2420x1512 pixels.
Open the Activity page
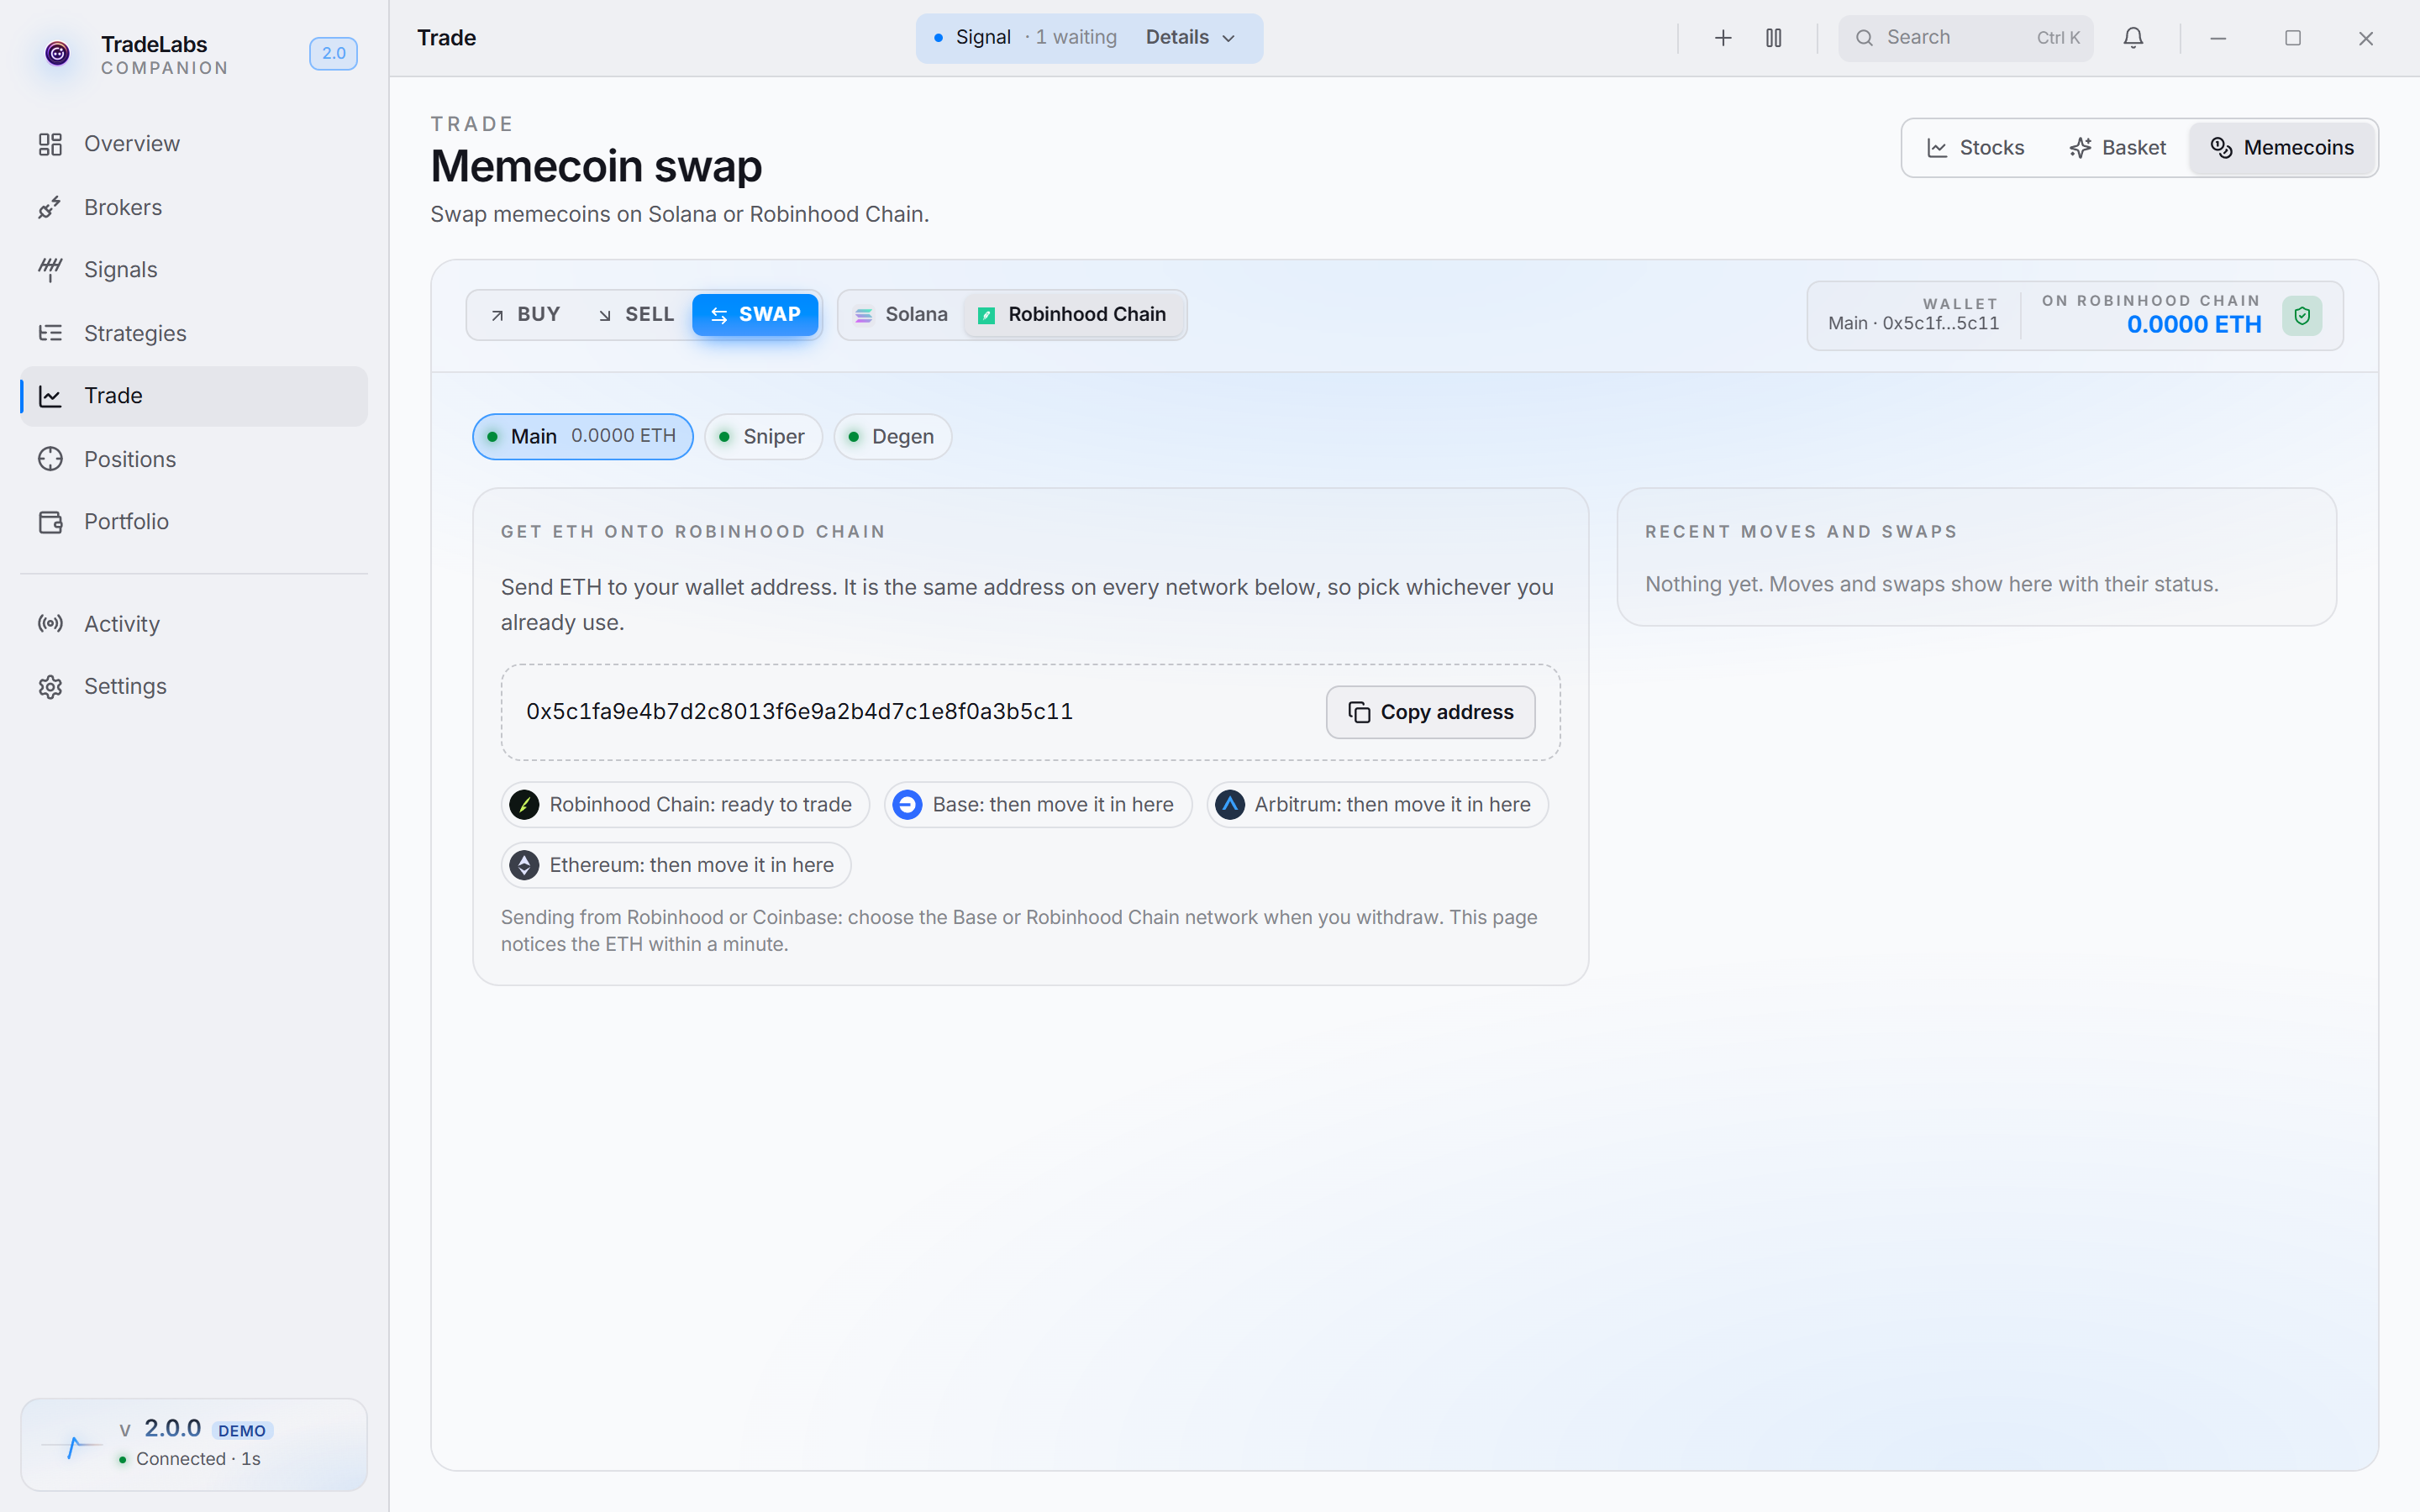pos(194,624)
